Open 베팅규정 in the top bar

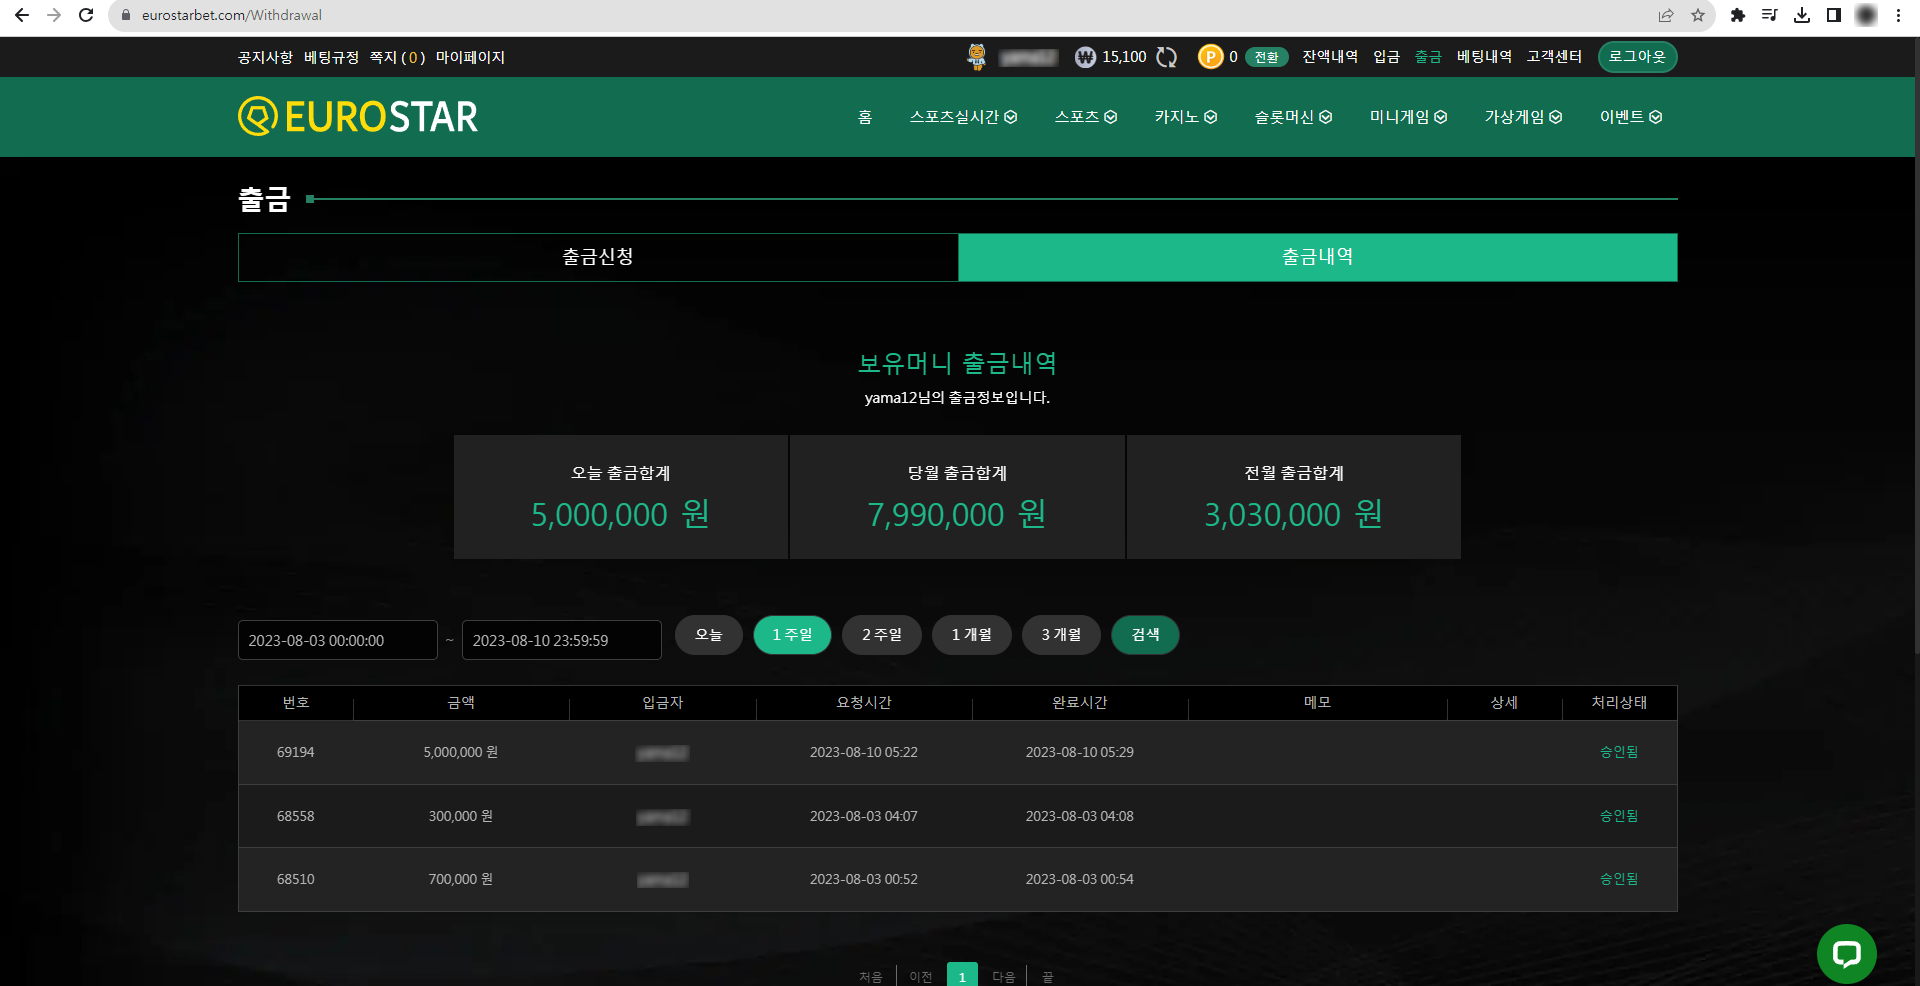(331, 57)
